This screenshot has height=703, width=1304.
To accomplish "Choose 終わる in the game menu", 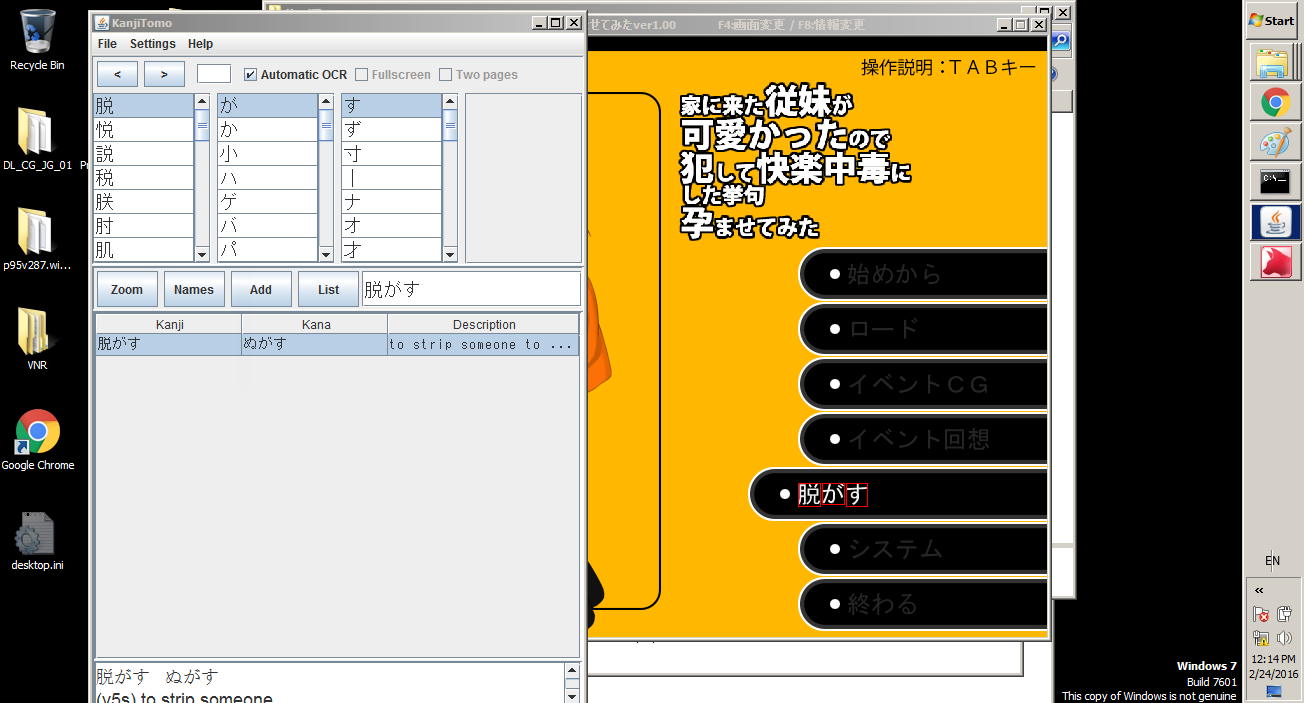I will coord(923,604).
